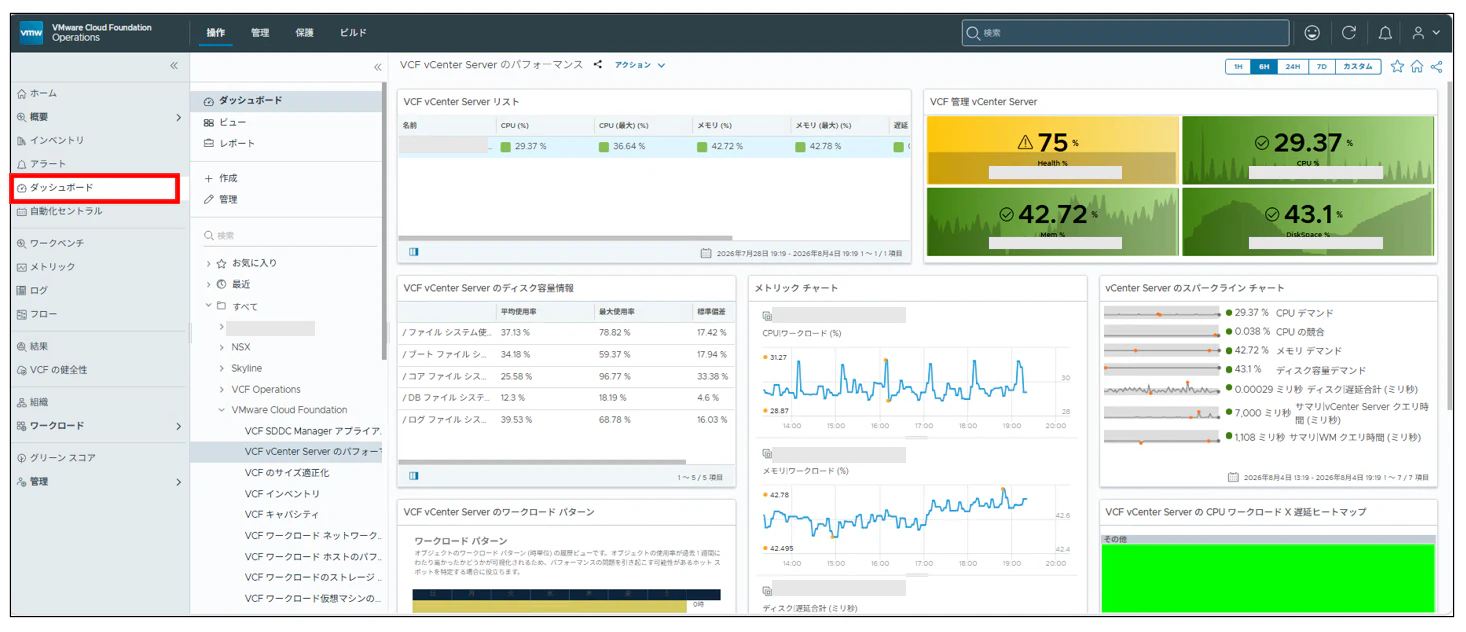The width and height of the screenshot is (1466, 632).
Task: Set time range to 1H
Action: click(x=1238, y=67)
